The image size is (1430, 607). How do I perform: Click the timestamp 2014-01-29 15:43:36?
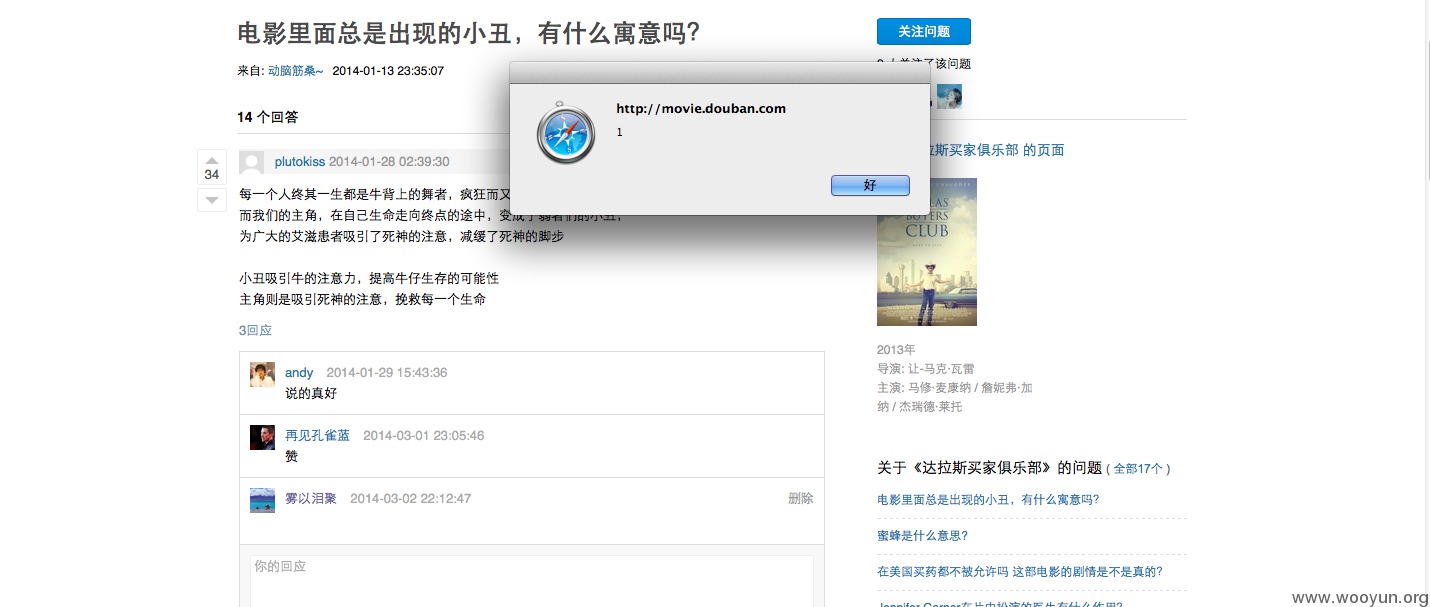click(387, 372)
